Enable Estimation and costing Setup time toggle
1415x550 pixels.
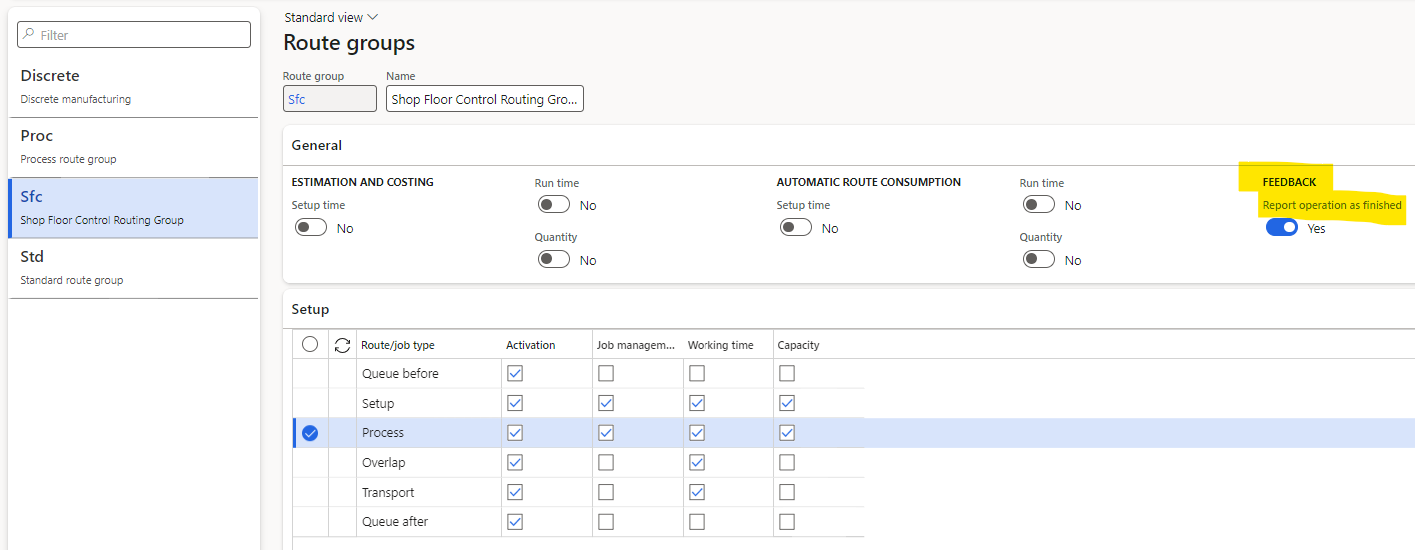[311, 228]
